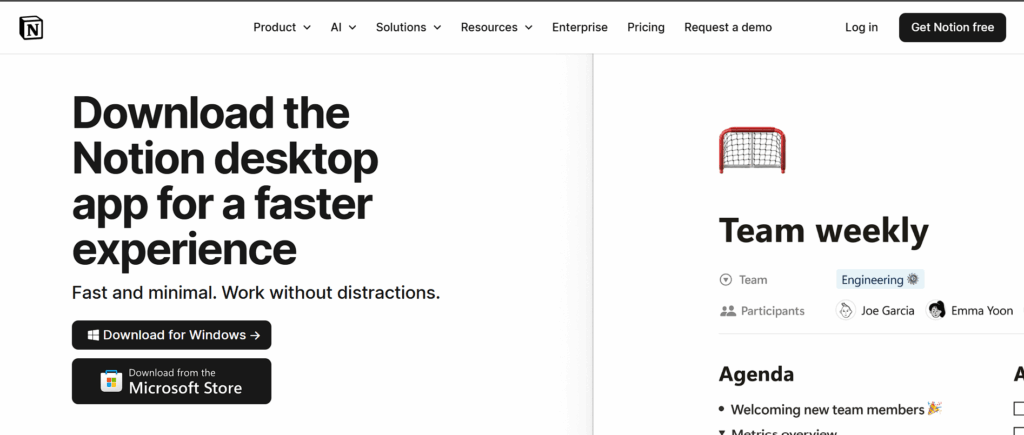This screenshot has width=1024, height=435.
Task: Click the Team property dropdown icon
Action: (x=726, y=280)
